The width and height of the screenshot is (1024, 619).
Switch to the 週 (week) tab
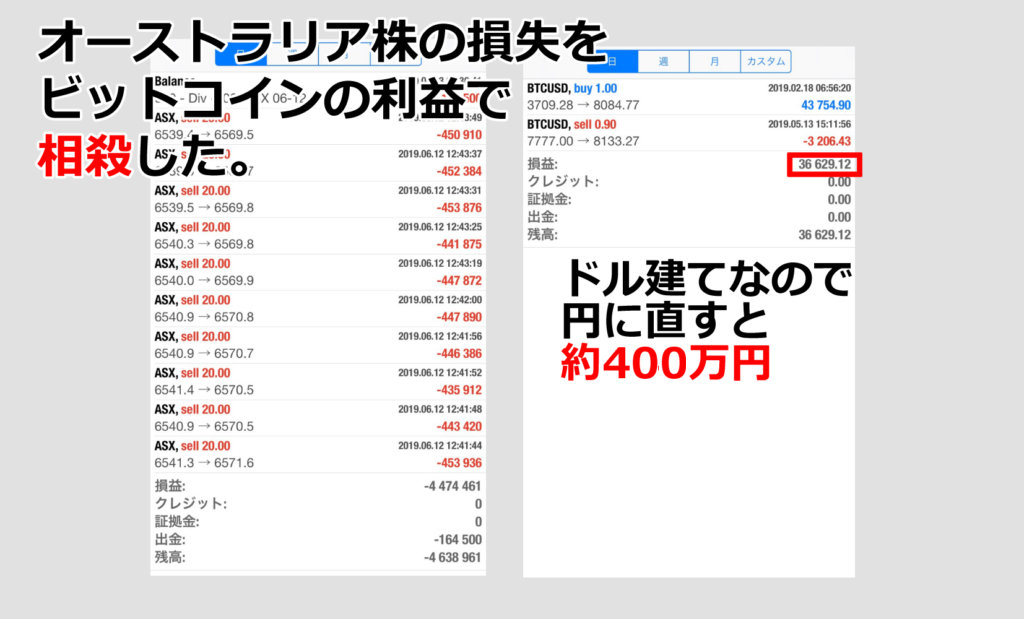663,61
